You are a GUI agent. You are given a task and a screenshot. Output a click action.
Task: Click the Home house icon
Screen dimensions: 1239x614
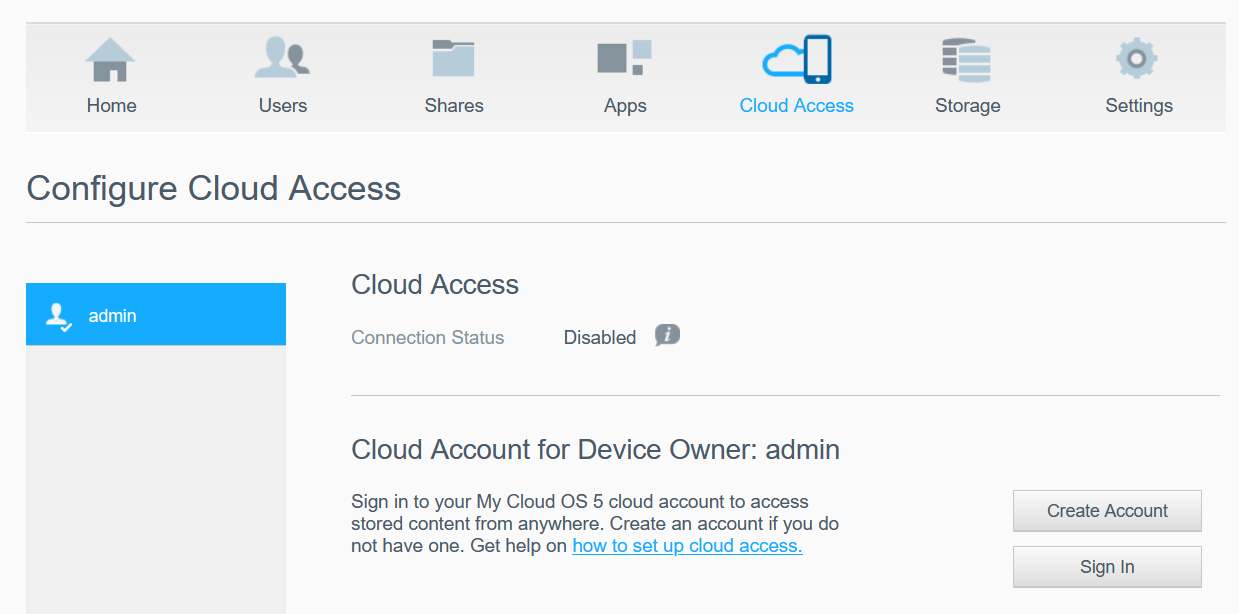pos(110,60)
